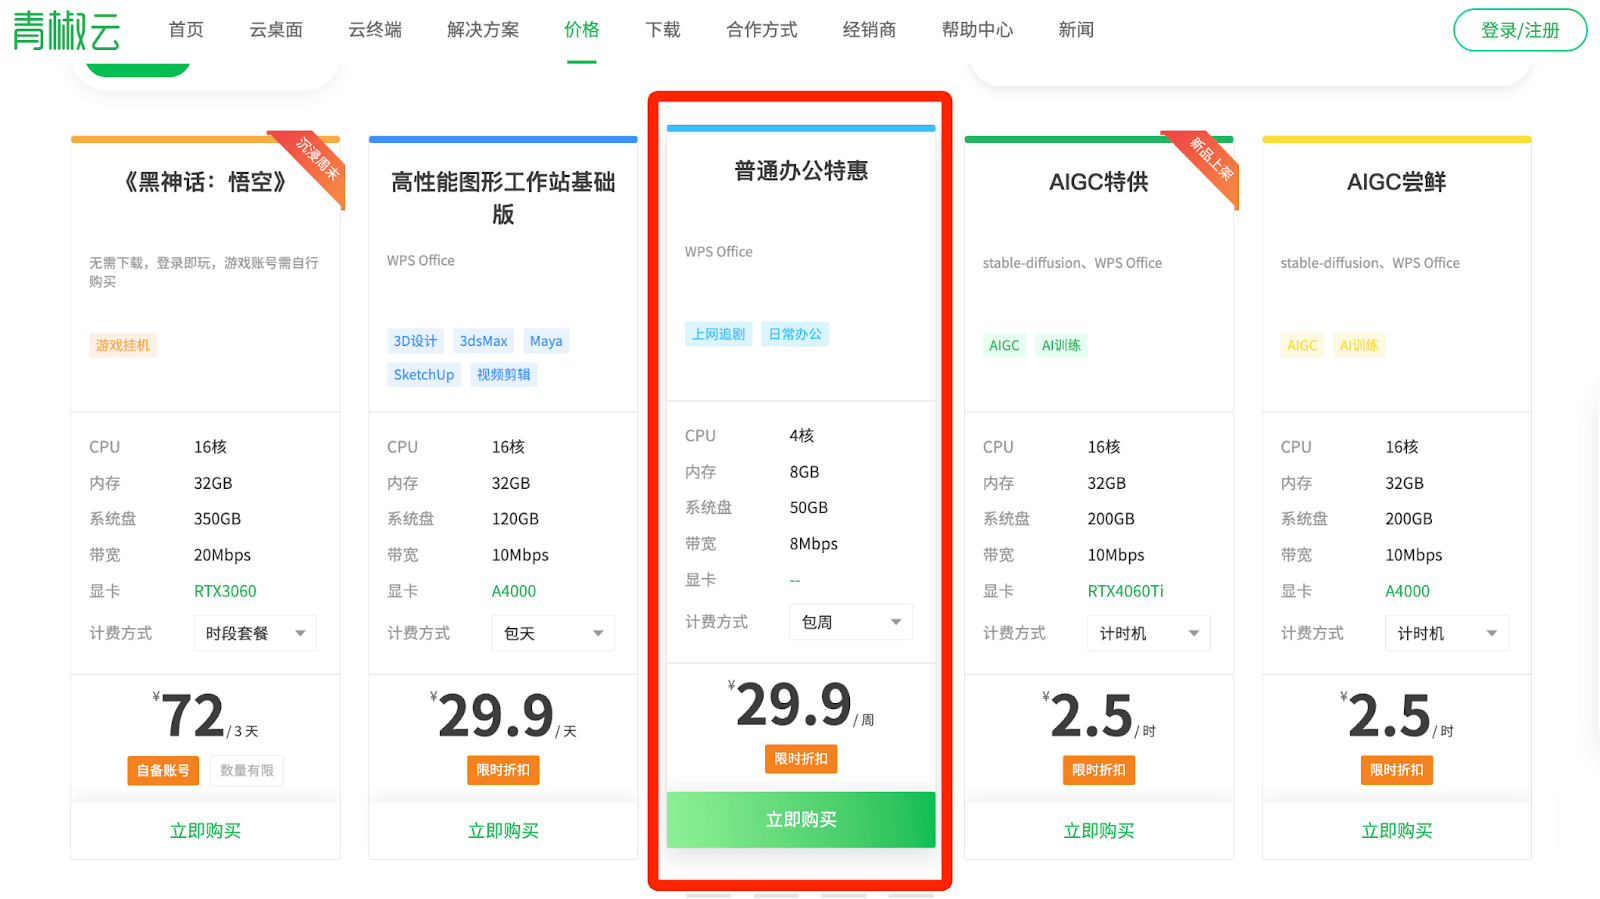Screen dimensions: 1600x899
Task: Open 帮助中心
Action: point(978,30)
